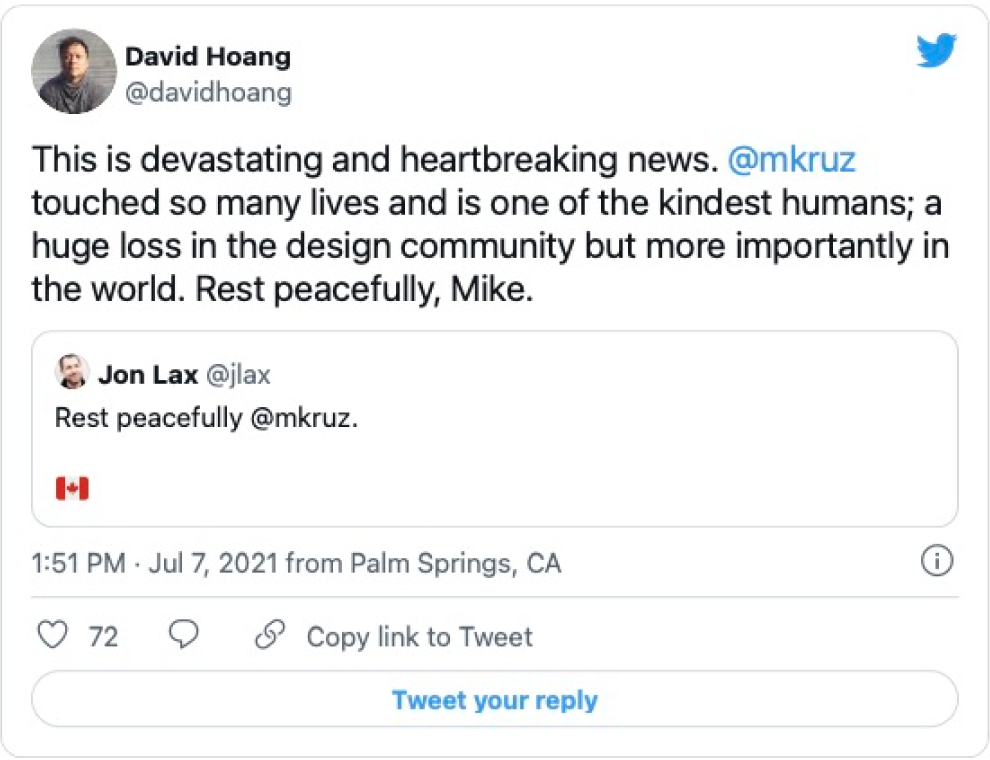Open the tweet info icon
The height and width of the screenshot is (760, 990).
936,563
